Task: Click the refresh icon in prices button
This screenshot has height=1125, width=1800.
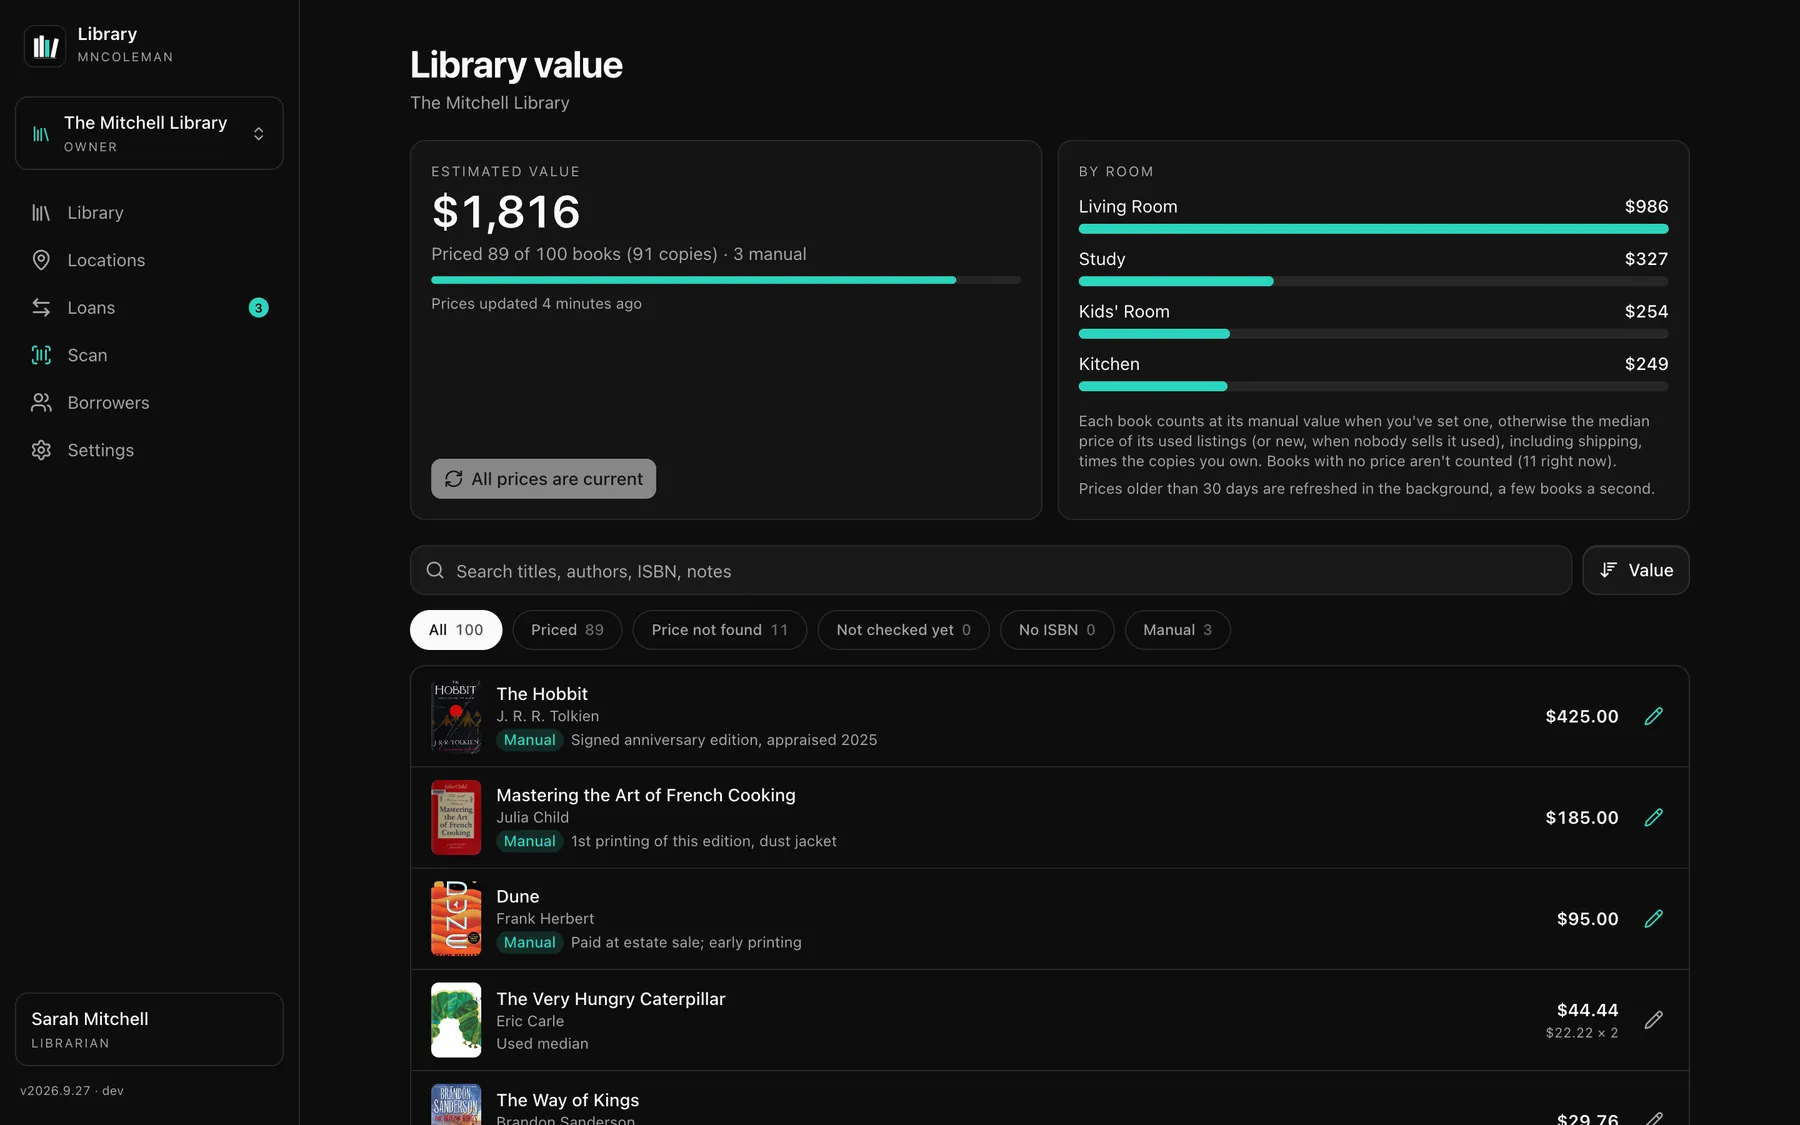Action: pos(453,479)
